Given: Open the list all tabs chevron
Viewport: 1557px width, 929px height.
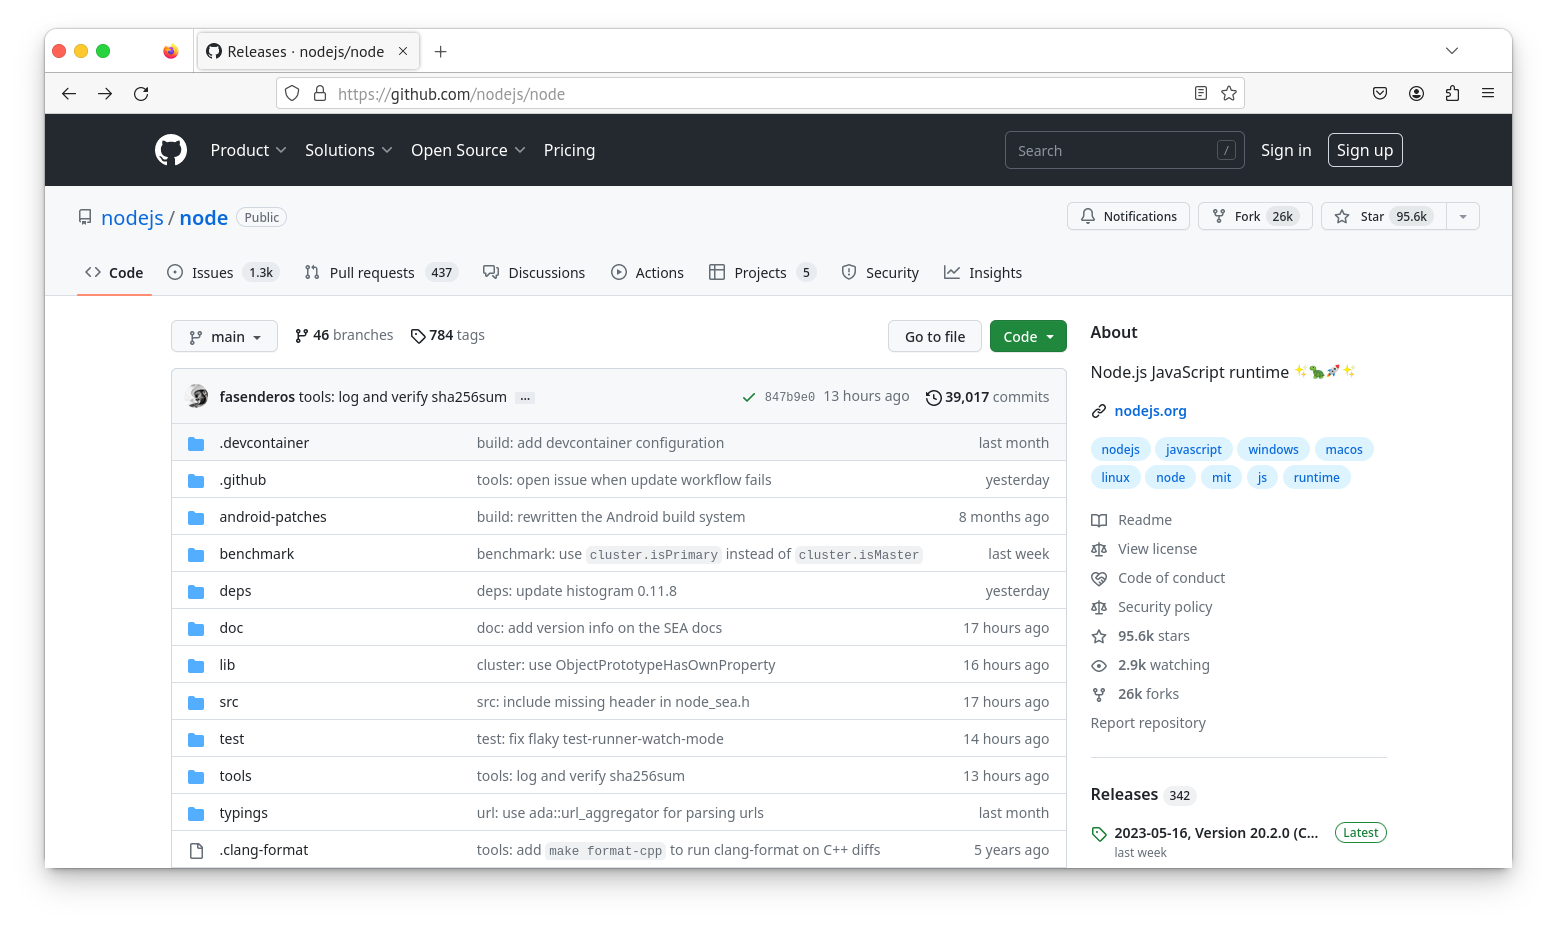Looking at the screenshot, I should coord(1452,51).
